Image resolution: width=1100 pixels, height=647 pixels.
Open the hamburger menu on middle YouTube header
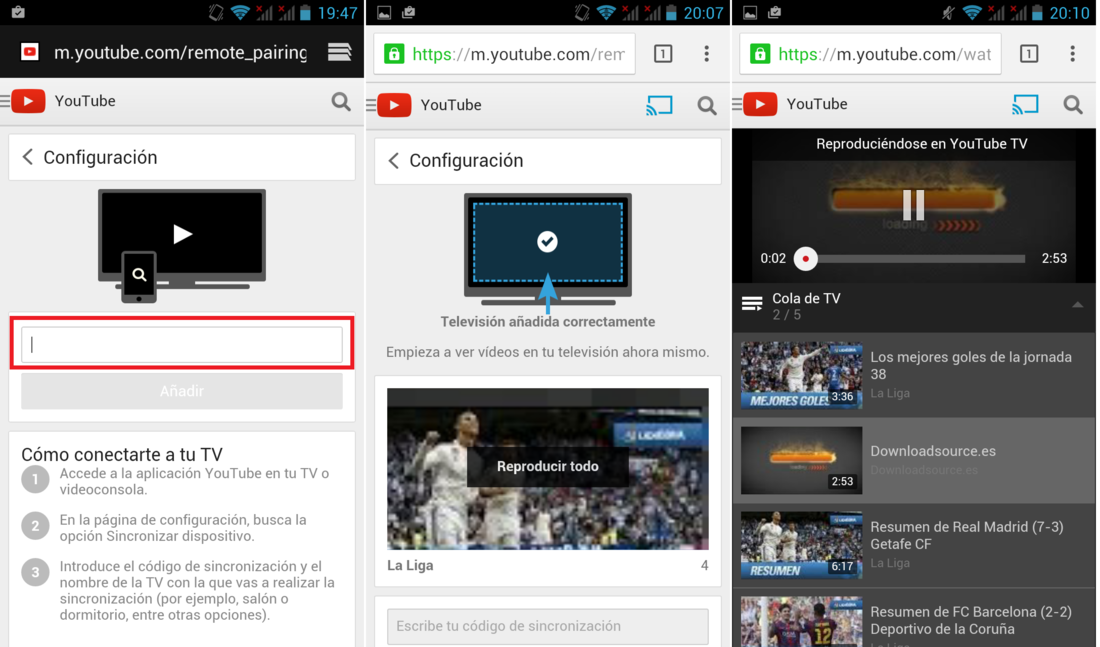(x=371, y=105)
